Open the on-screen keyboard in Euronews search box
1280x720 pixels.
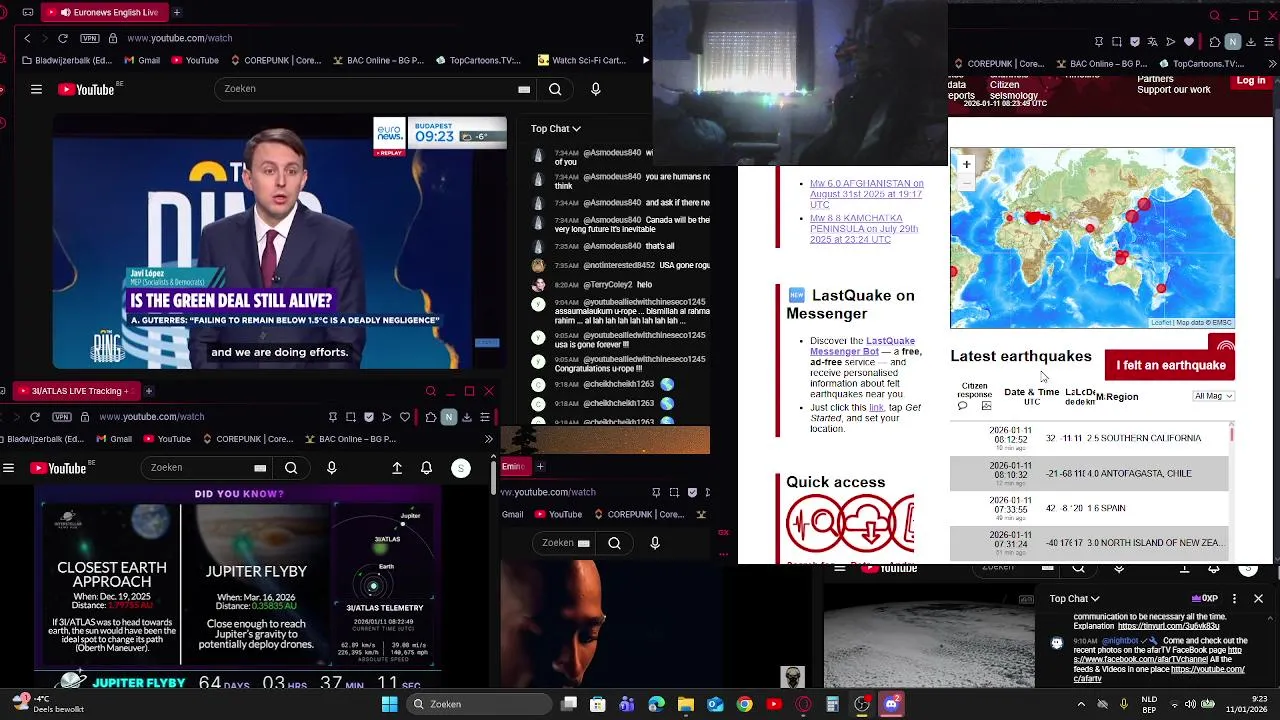[524, 89]
